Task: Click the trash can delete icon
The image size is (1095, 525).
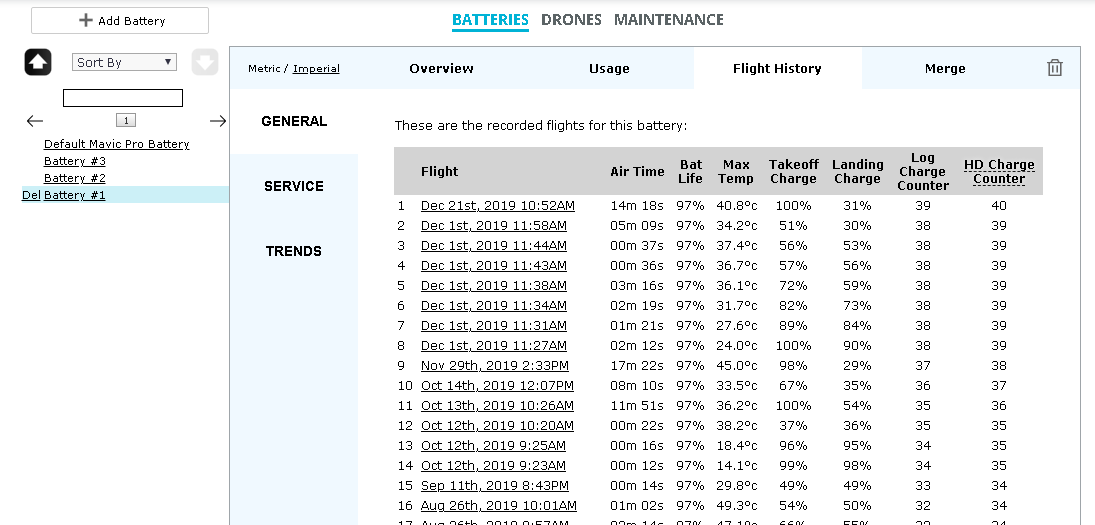Action: pyautogui.click(x=1054, y=68)
